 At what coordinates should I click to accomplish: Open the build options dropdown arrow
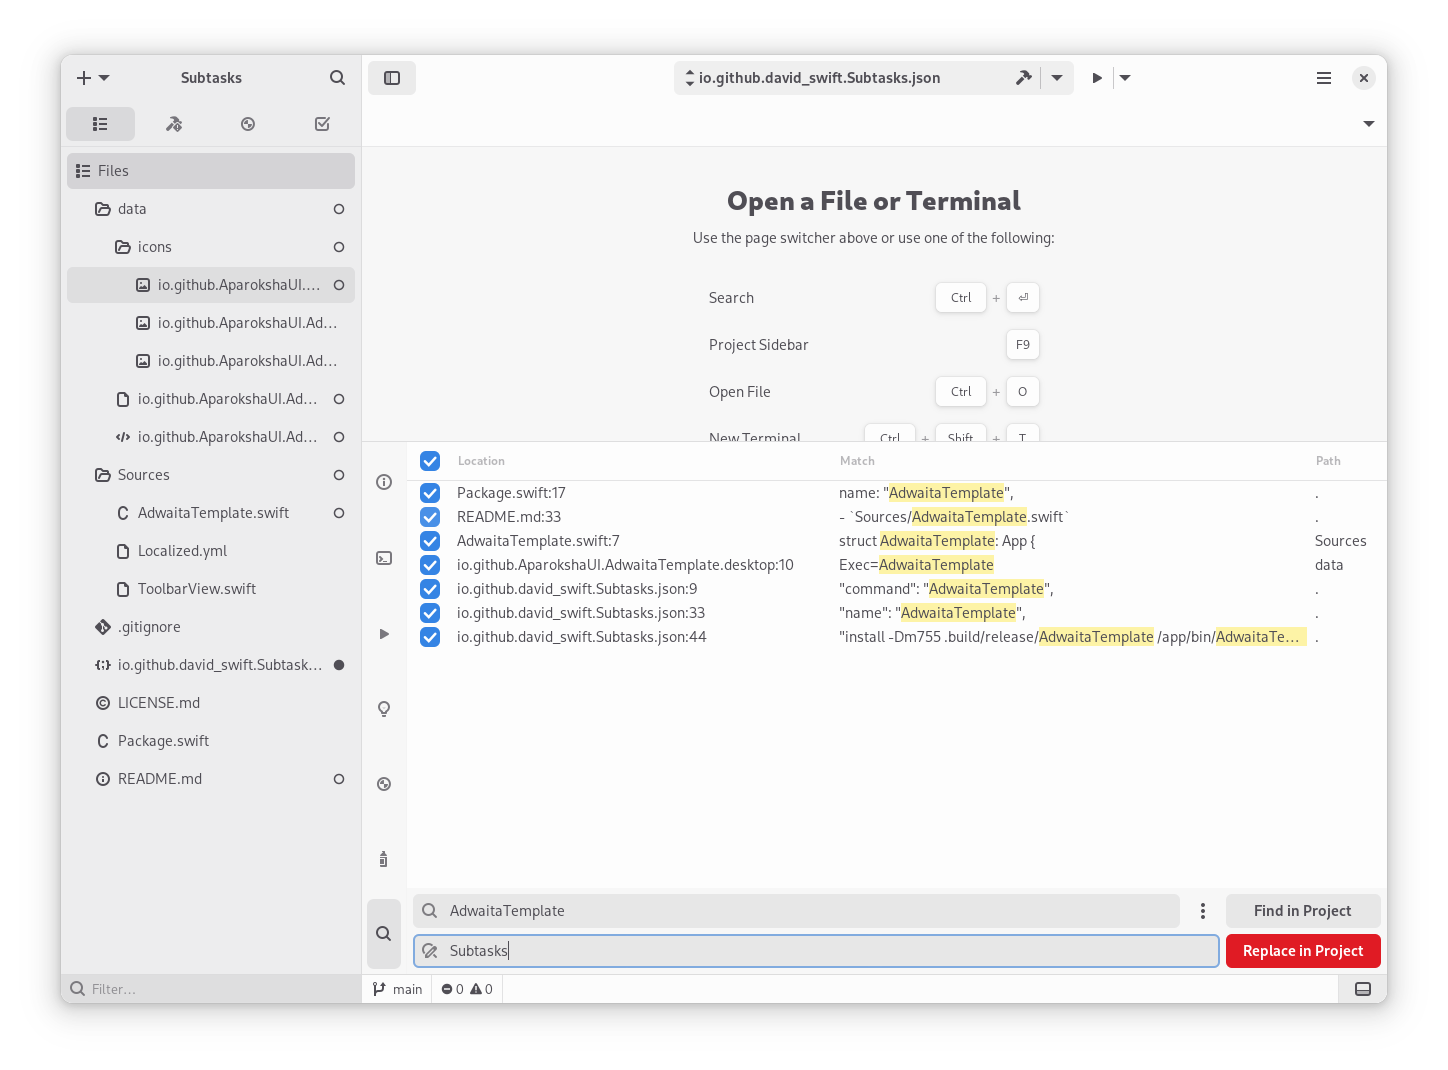tap(1056, 78)
